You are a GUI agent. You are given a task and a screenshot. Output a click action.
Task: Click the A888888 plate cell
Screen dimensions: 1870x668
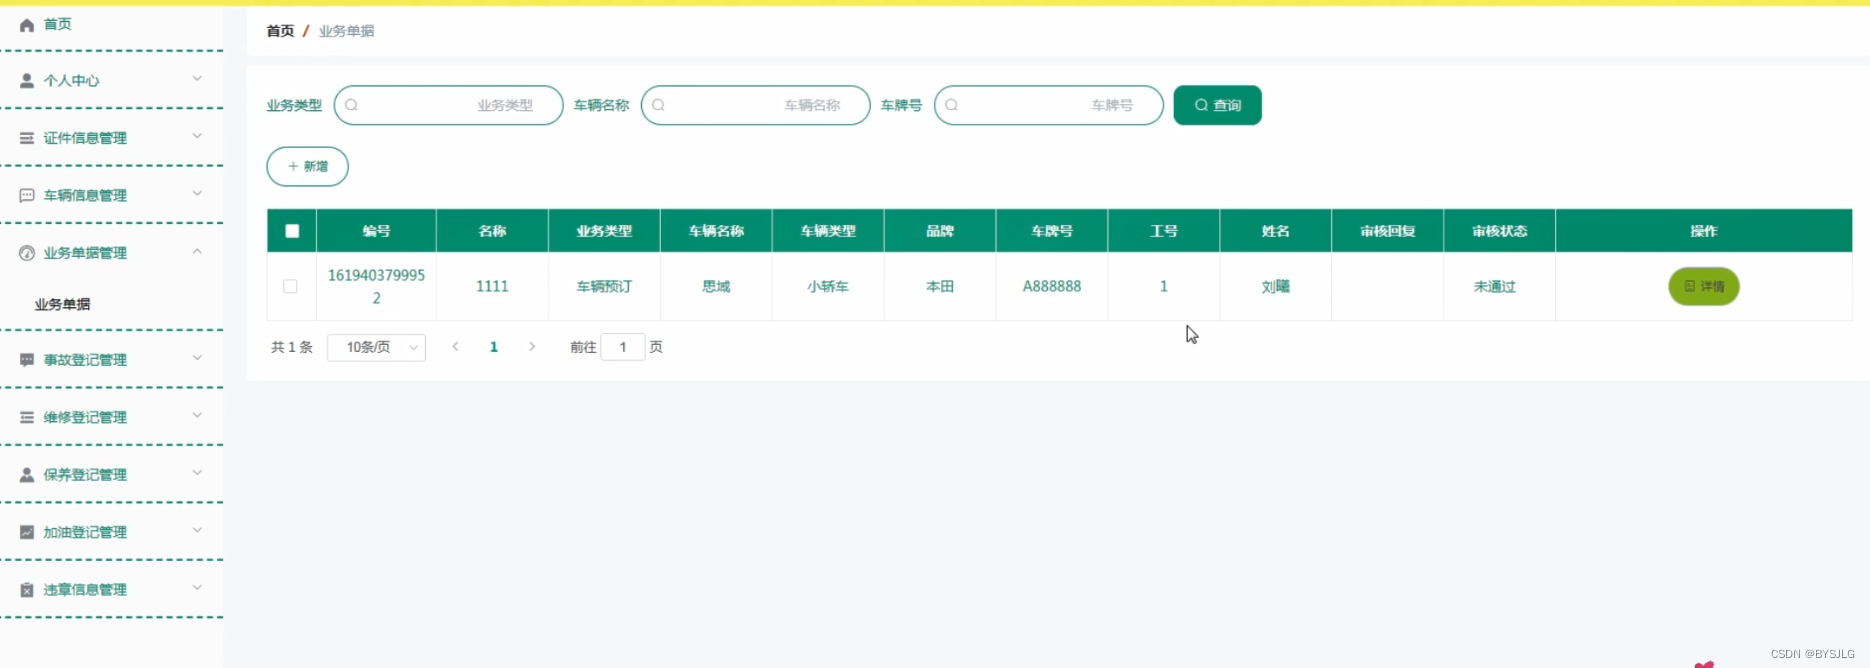click(1051, 286)
